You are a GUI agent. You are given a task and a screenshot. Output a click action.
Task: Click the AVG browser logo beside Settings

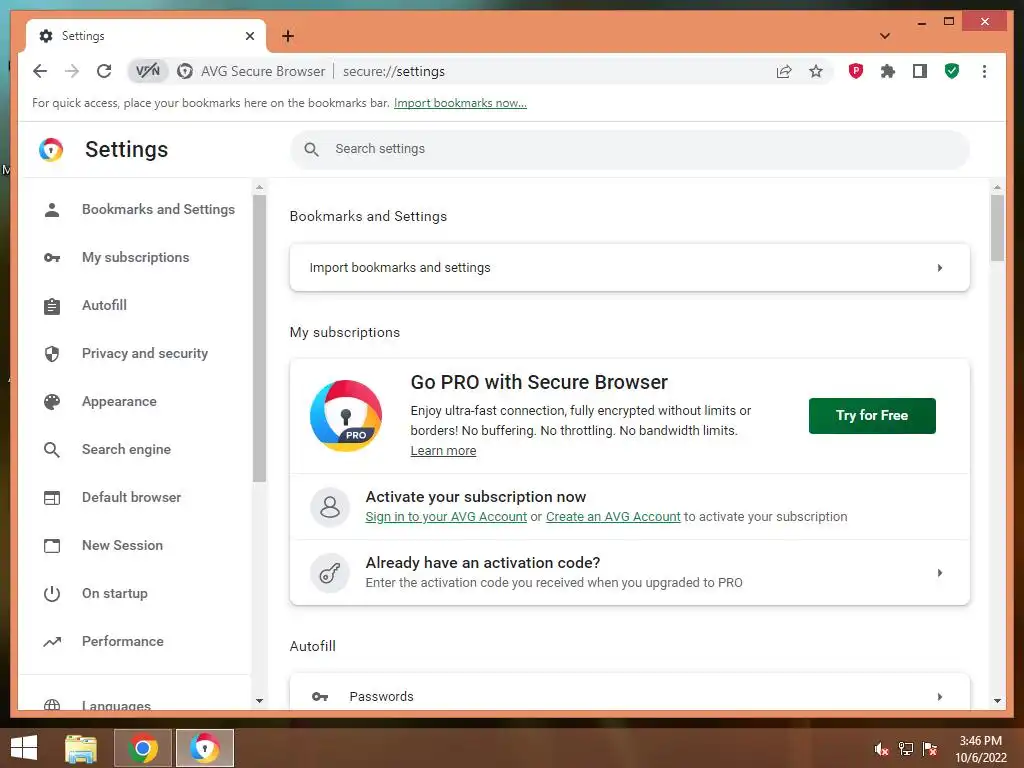(51, 150)
